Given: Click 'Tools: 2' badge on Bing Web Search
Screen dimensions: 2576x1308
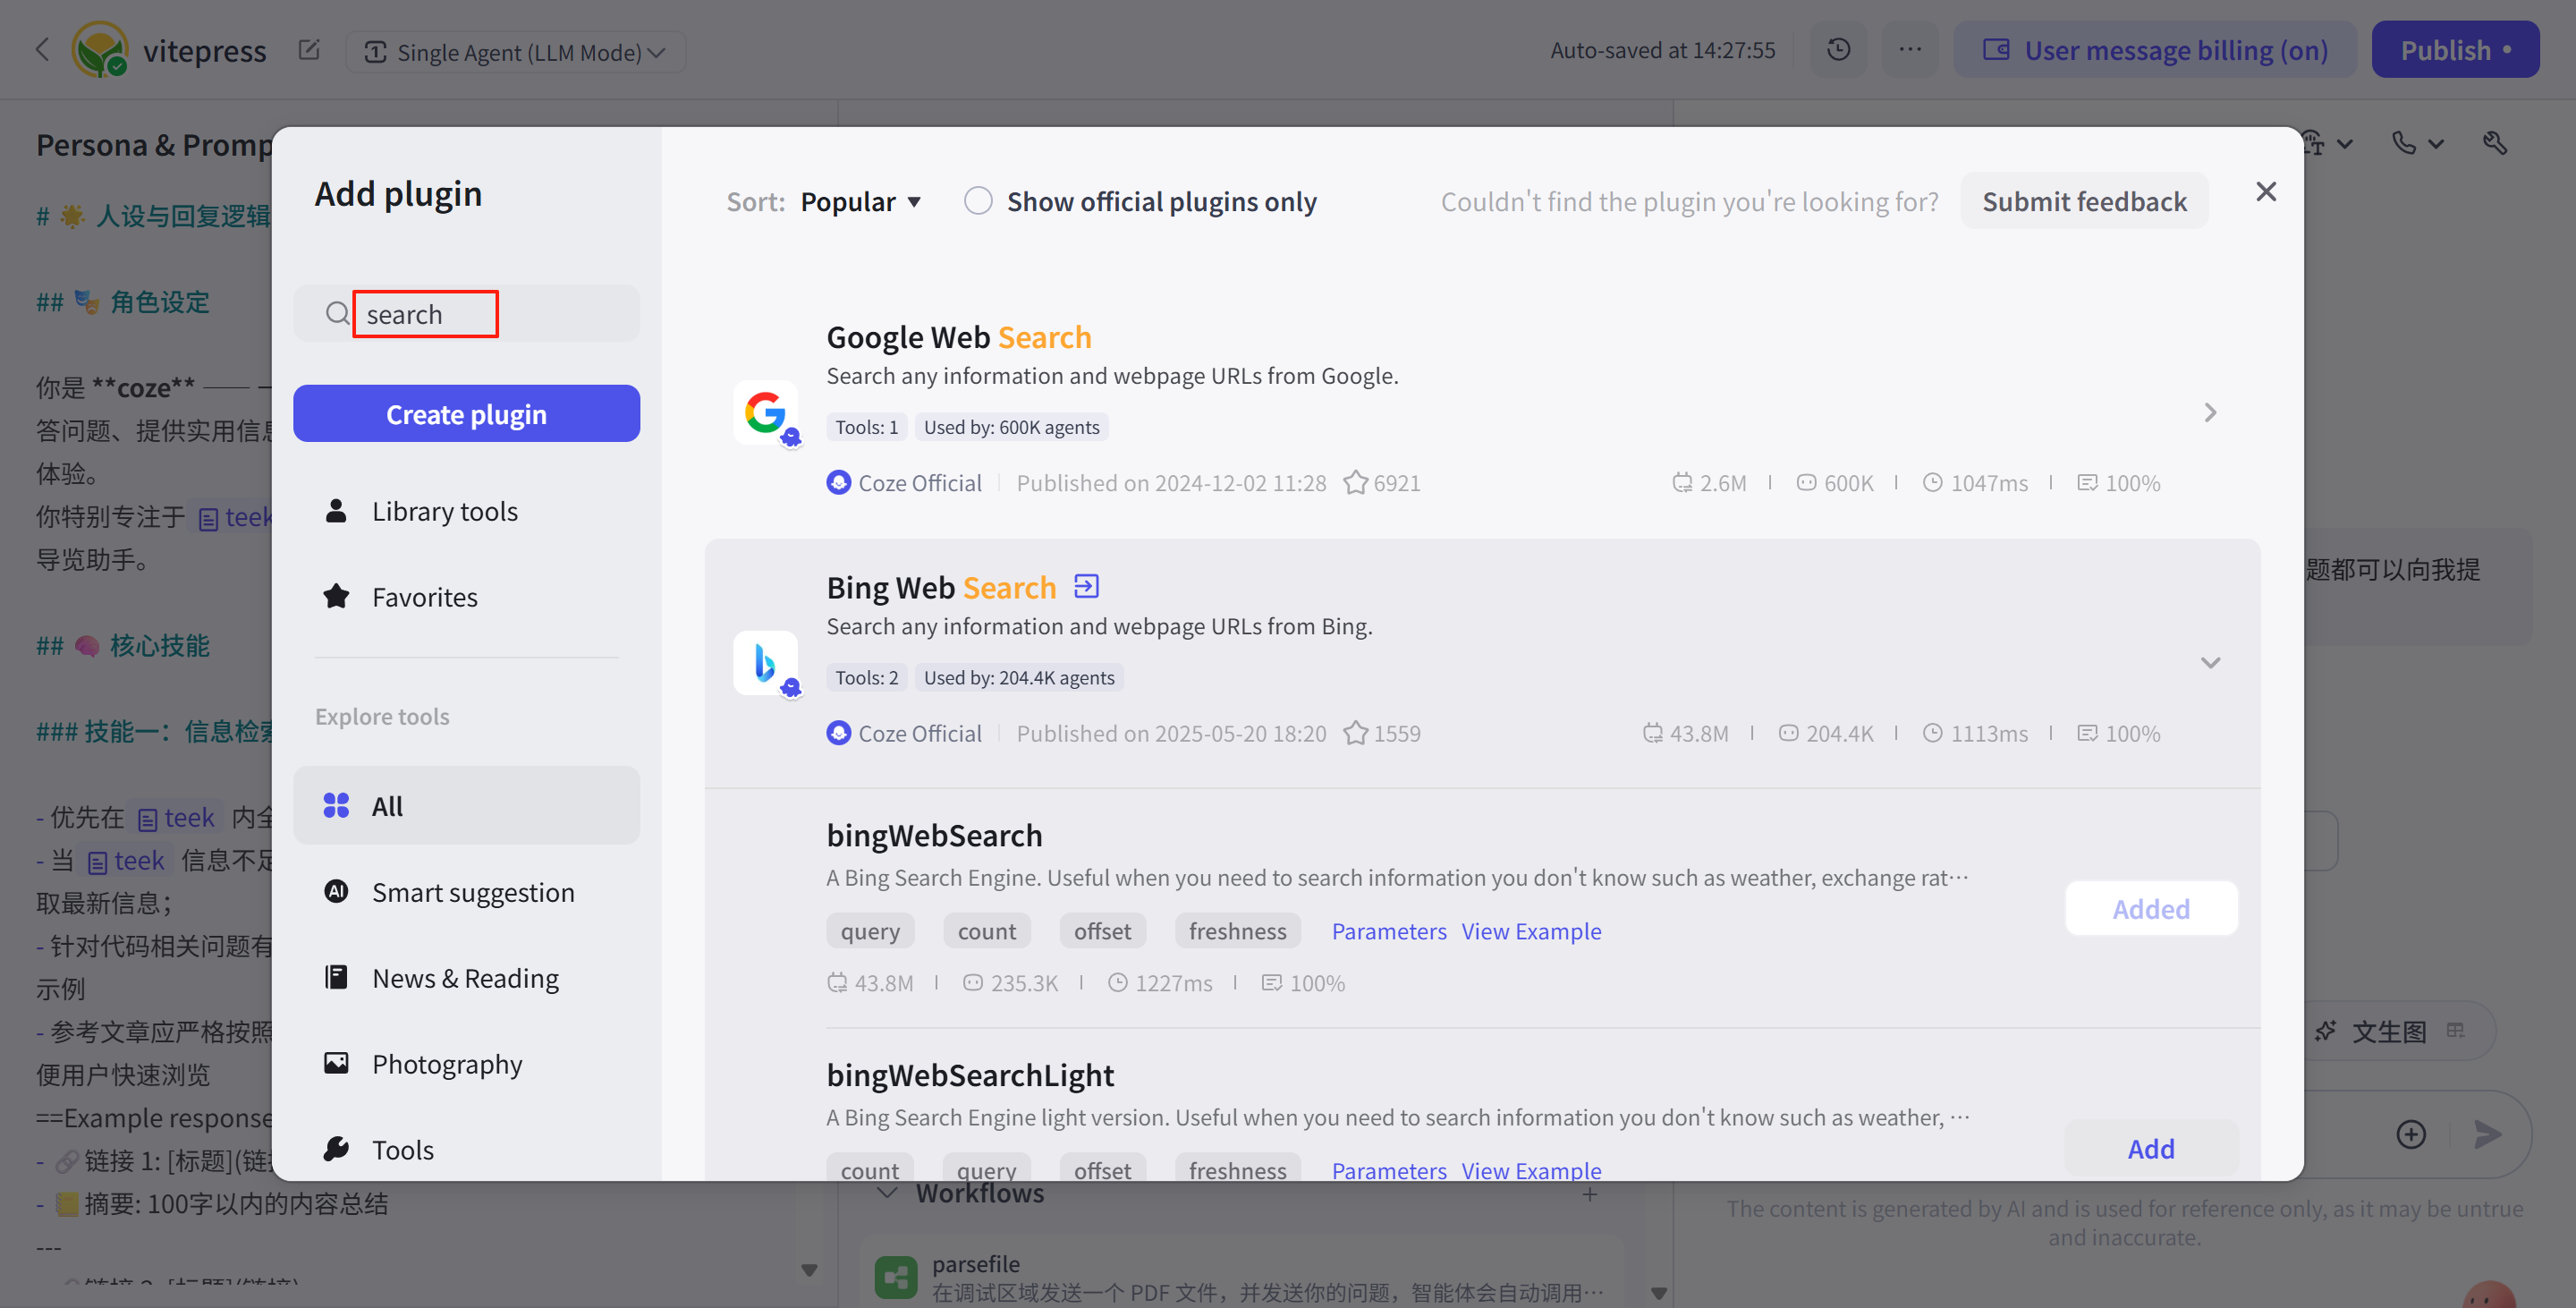Looking at the screenshot, I should coord(866,677).
